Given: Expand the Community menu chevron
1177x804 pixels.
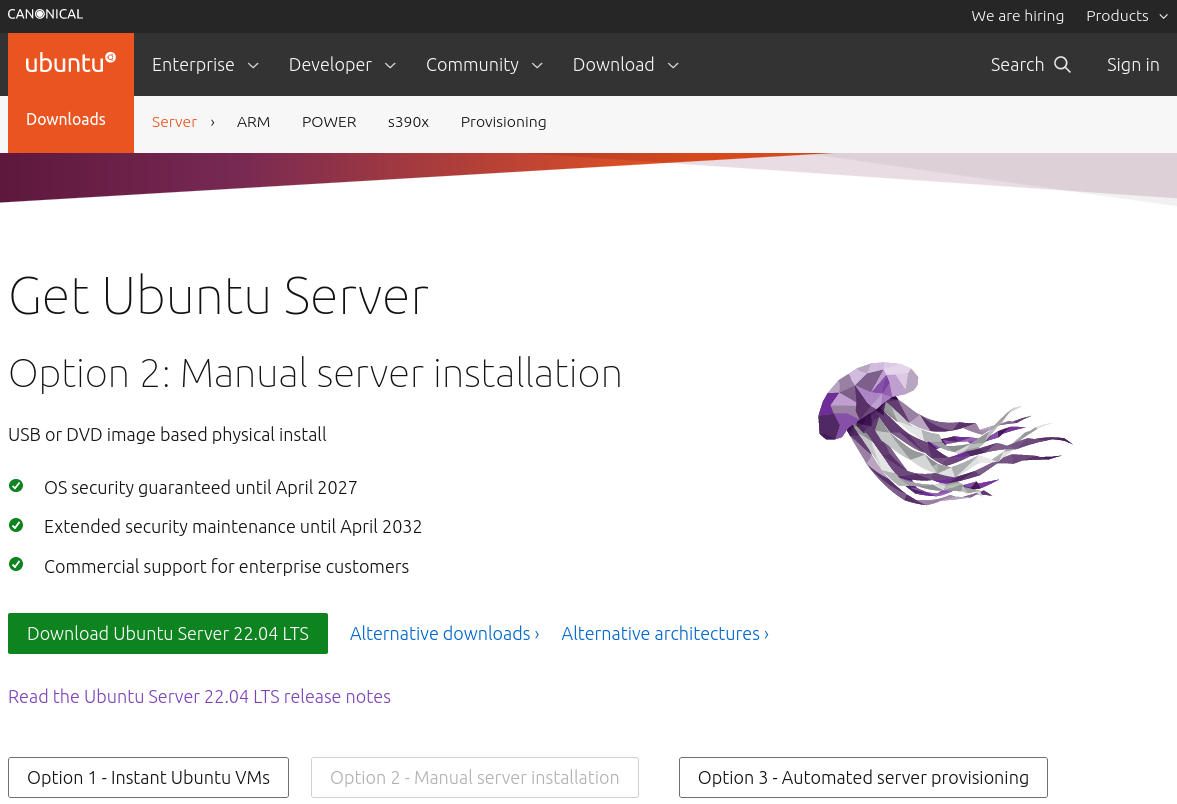Looking at the screenshot, I should tap(537, 66).
